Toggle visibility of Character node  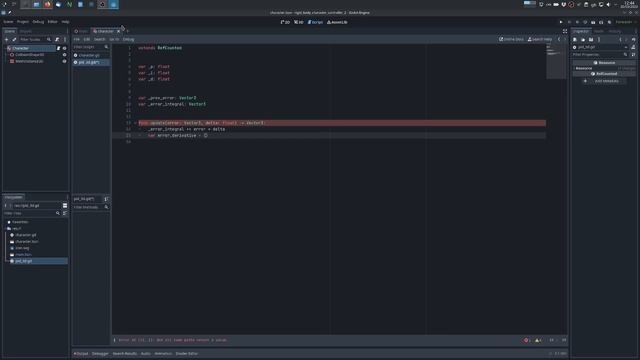(x=64, y=48)
